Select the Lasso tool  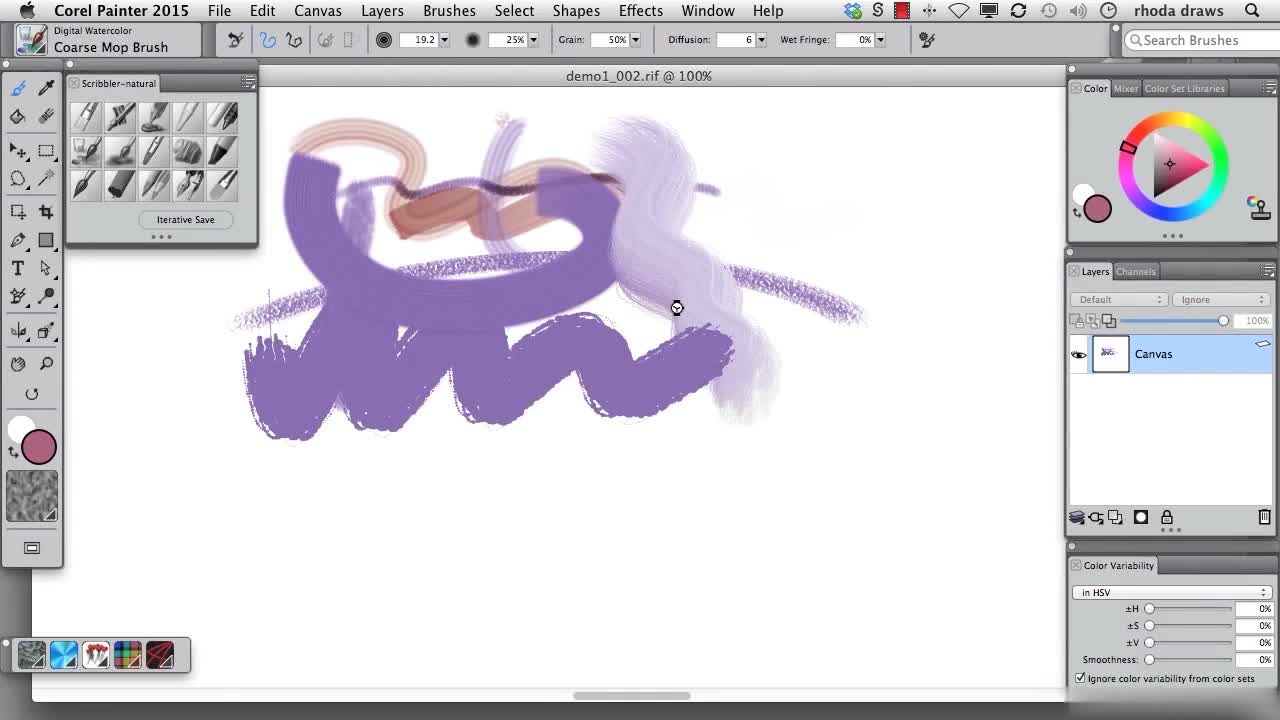click(x=18, y=179)
